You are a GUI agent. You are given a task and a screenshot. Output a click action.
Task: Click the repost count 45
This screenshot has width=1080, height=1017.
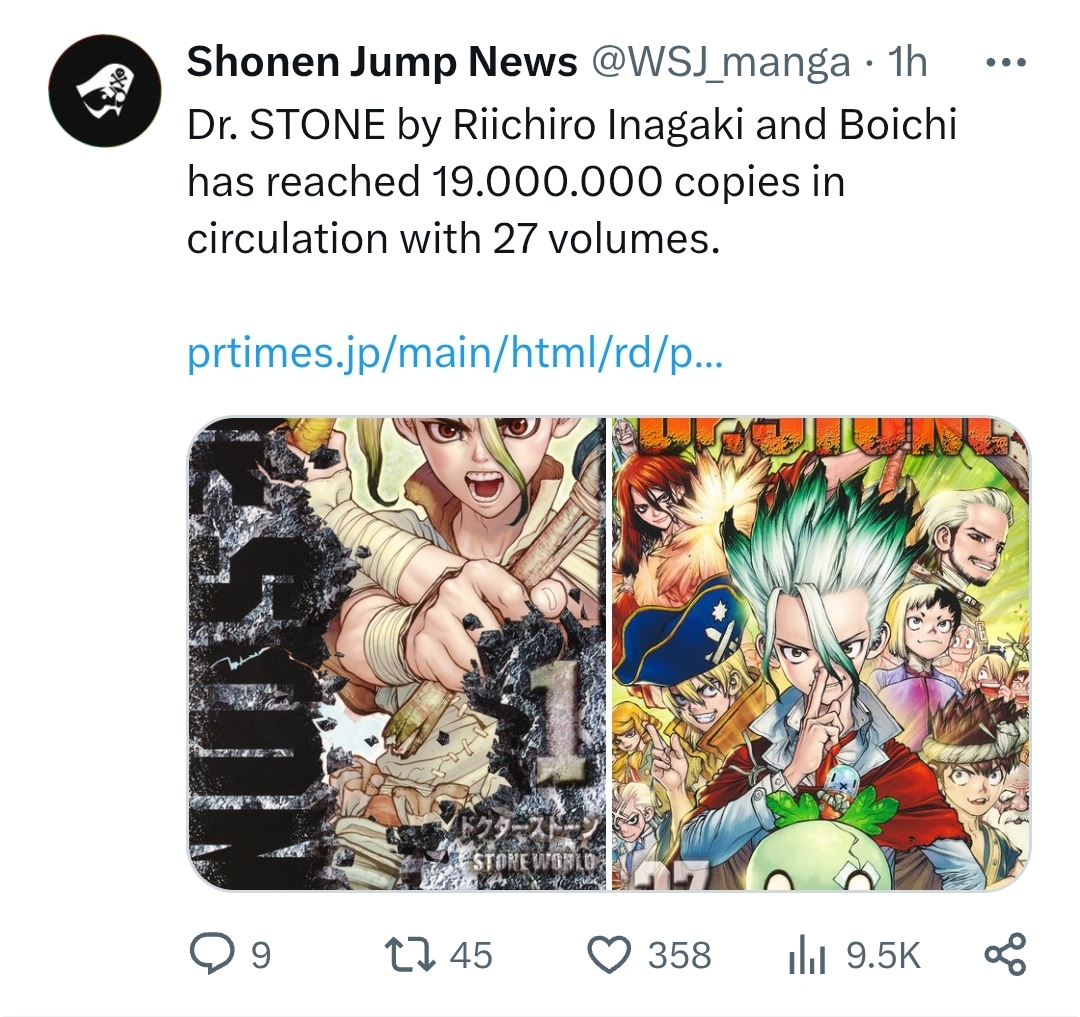(x=471, y=956)
